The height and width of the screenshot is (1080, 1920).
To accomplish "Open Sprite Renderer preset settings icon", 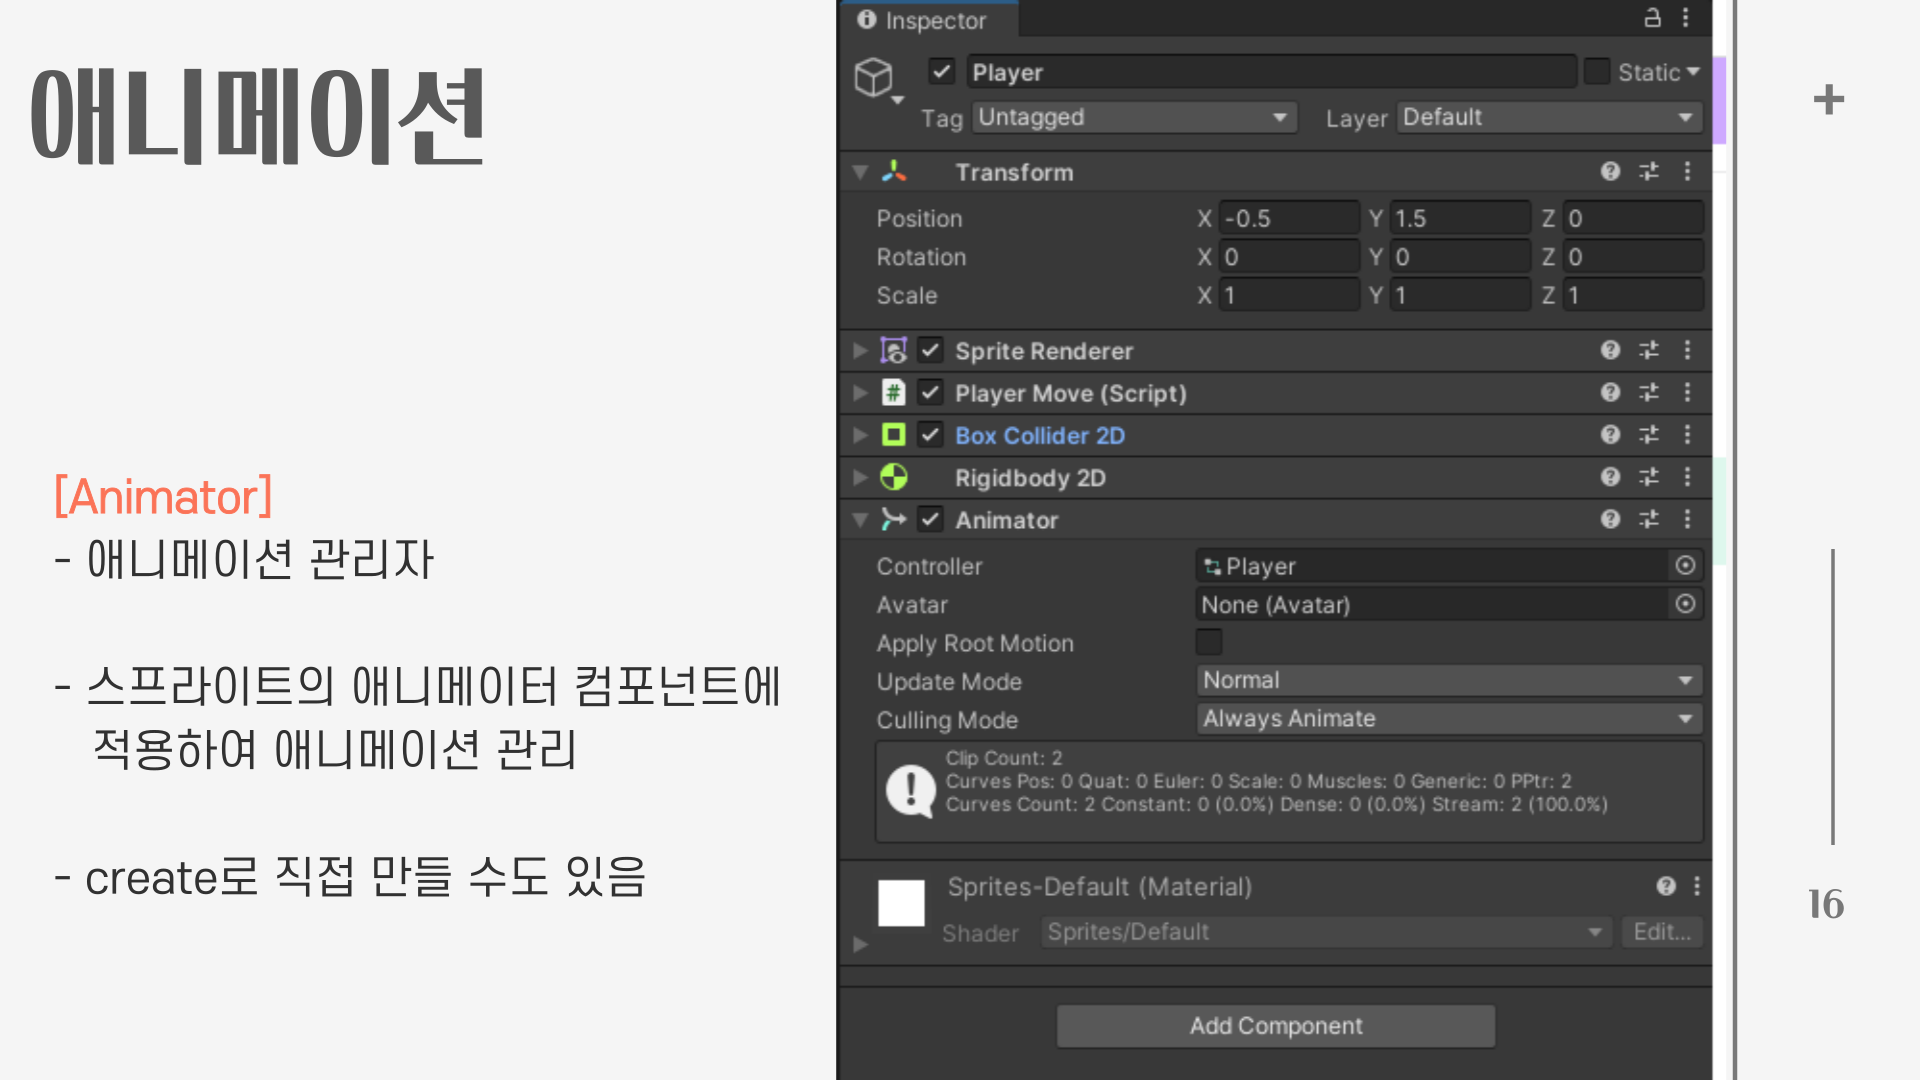I will coord(1649,350).
